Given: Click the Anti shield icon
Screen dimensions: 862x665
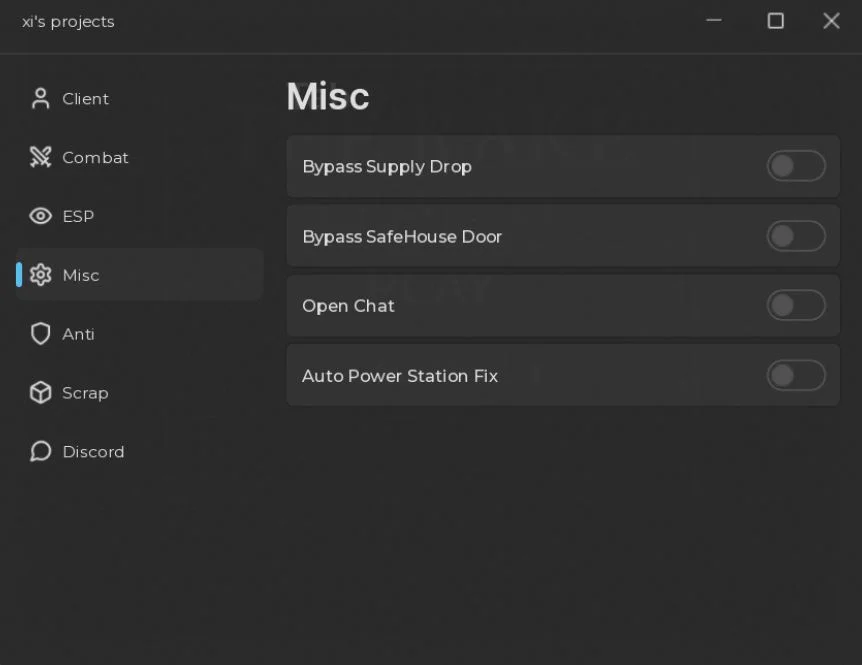Looking at the screenshot, I should pos(40,334).
